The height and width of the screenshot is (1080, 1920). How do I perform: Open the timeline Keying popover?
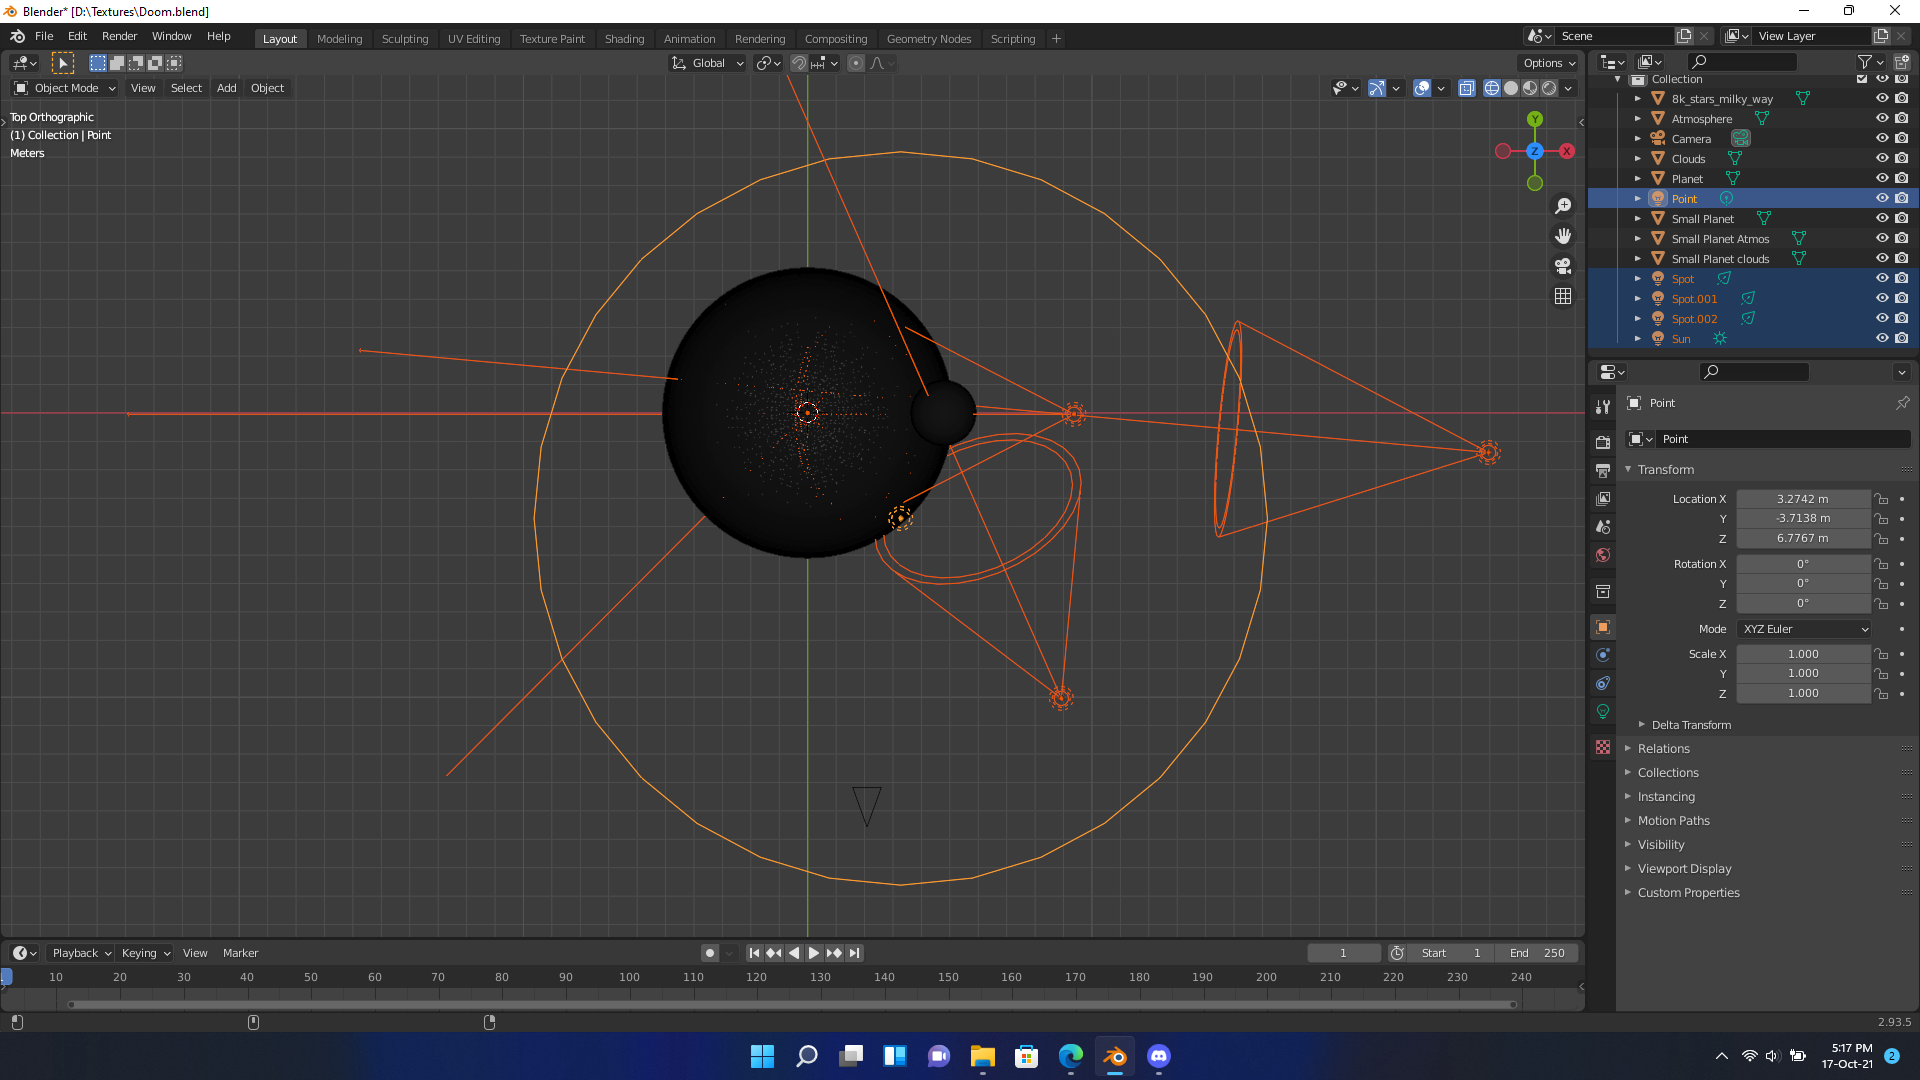145,953
